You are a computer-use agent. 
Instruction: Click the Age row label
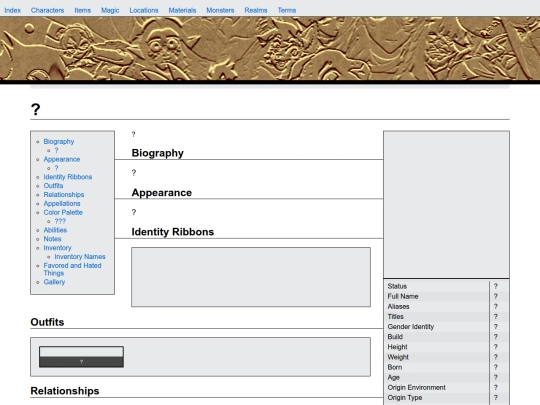pyautogui.click(x=394, y=377)
